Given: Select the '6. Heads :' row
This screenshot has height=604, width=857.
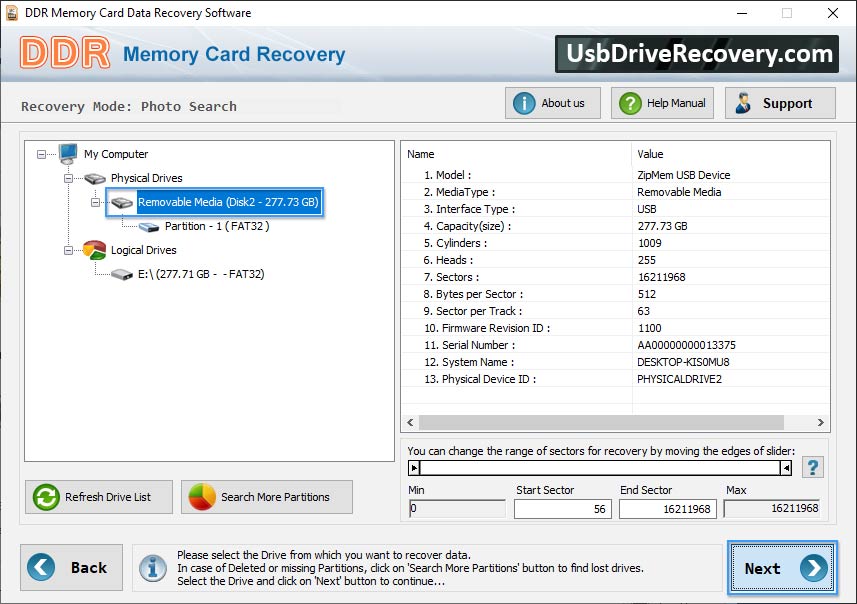Looking at the screenshot, I should [x=615, y=260].
